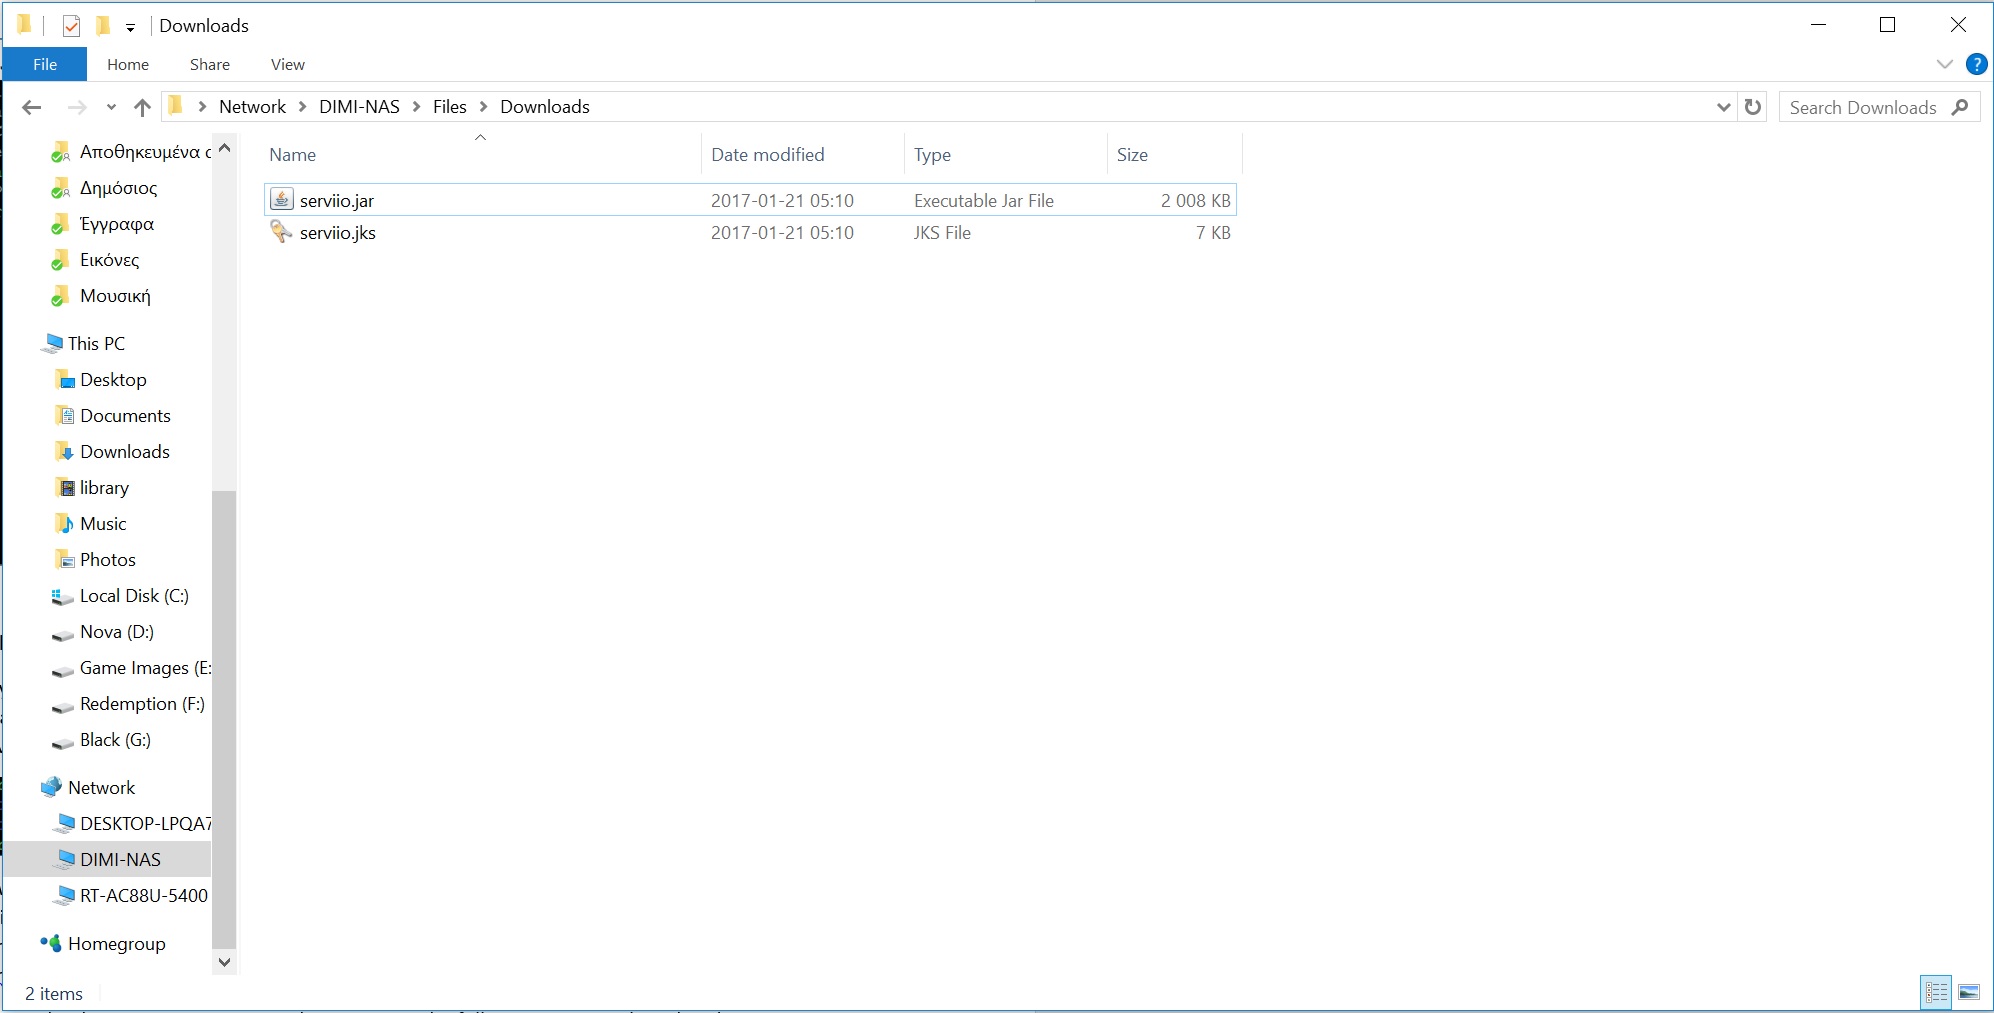
Task: Click the Properties icon in title bar
Action: 71,26
